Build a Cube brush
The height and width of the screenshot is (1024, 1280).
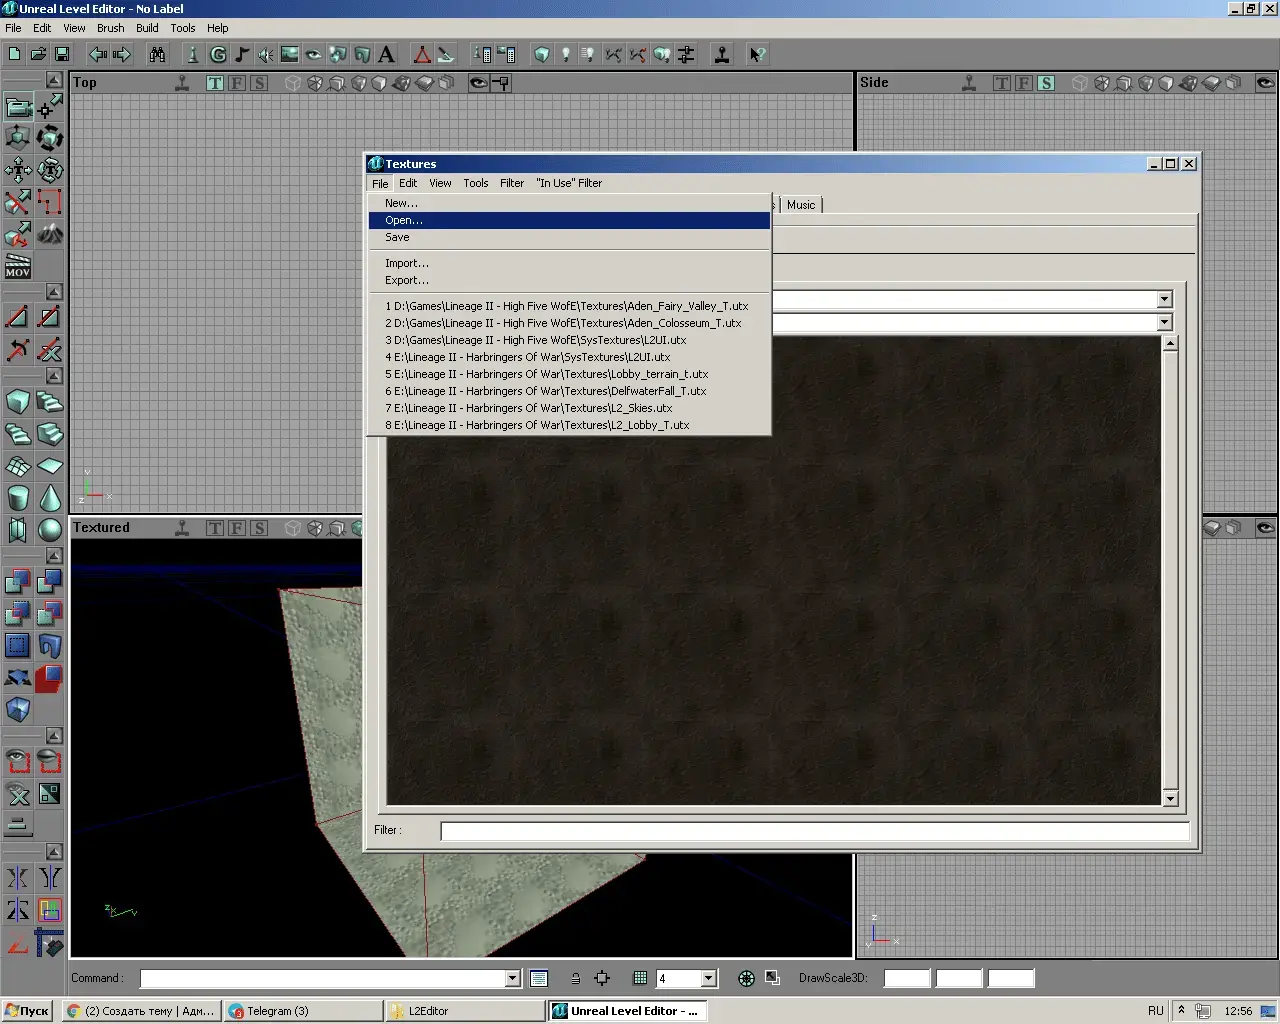click(x=18, y=402)
